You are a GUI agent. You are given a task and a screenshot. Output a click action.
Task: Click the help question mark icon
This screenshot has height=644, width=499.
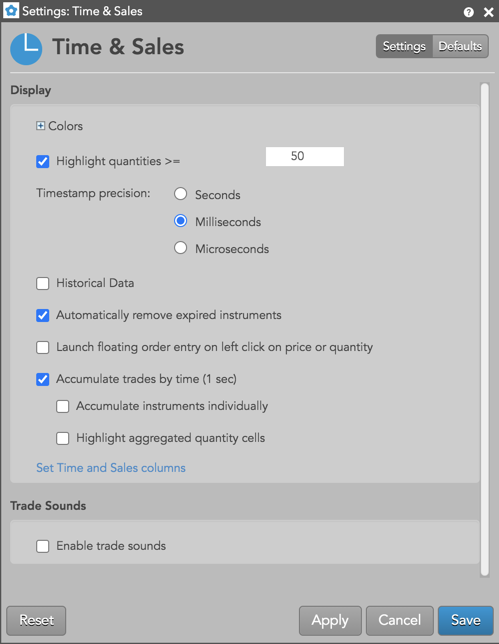pos(468,12)
